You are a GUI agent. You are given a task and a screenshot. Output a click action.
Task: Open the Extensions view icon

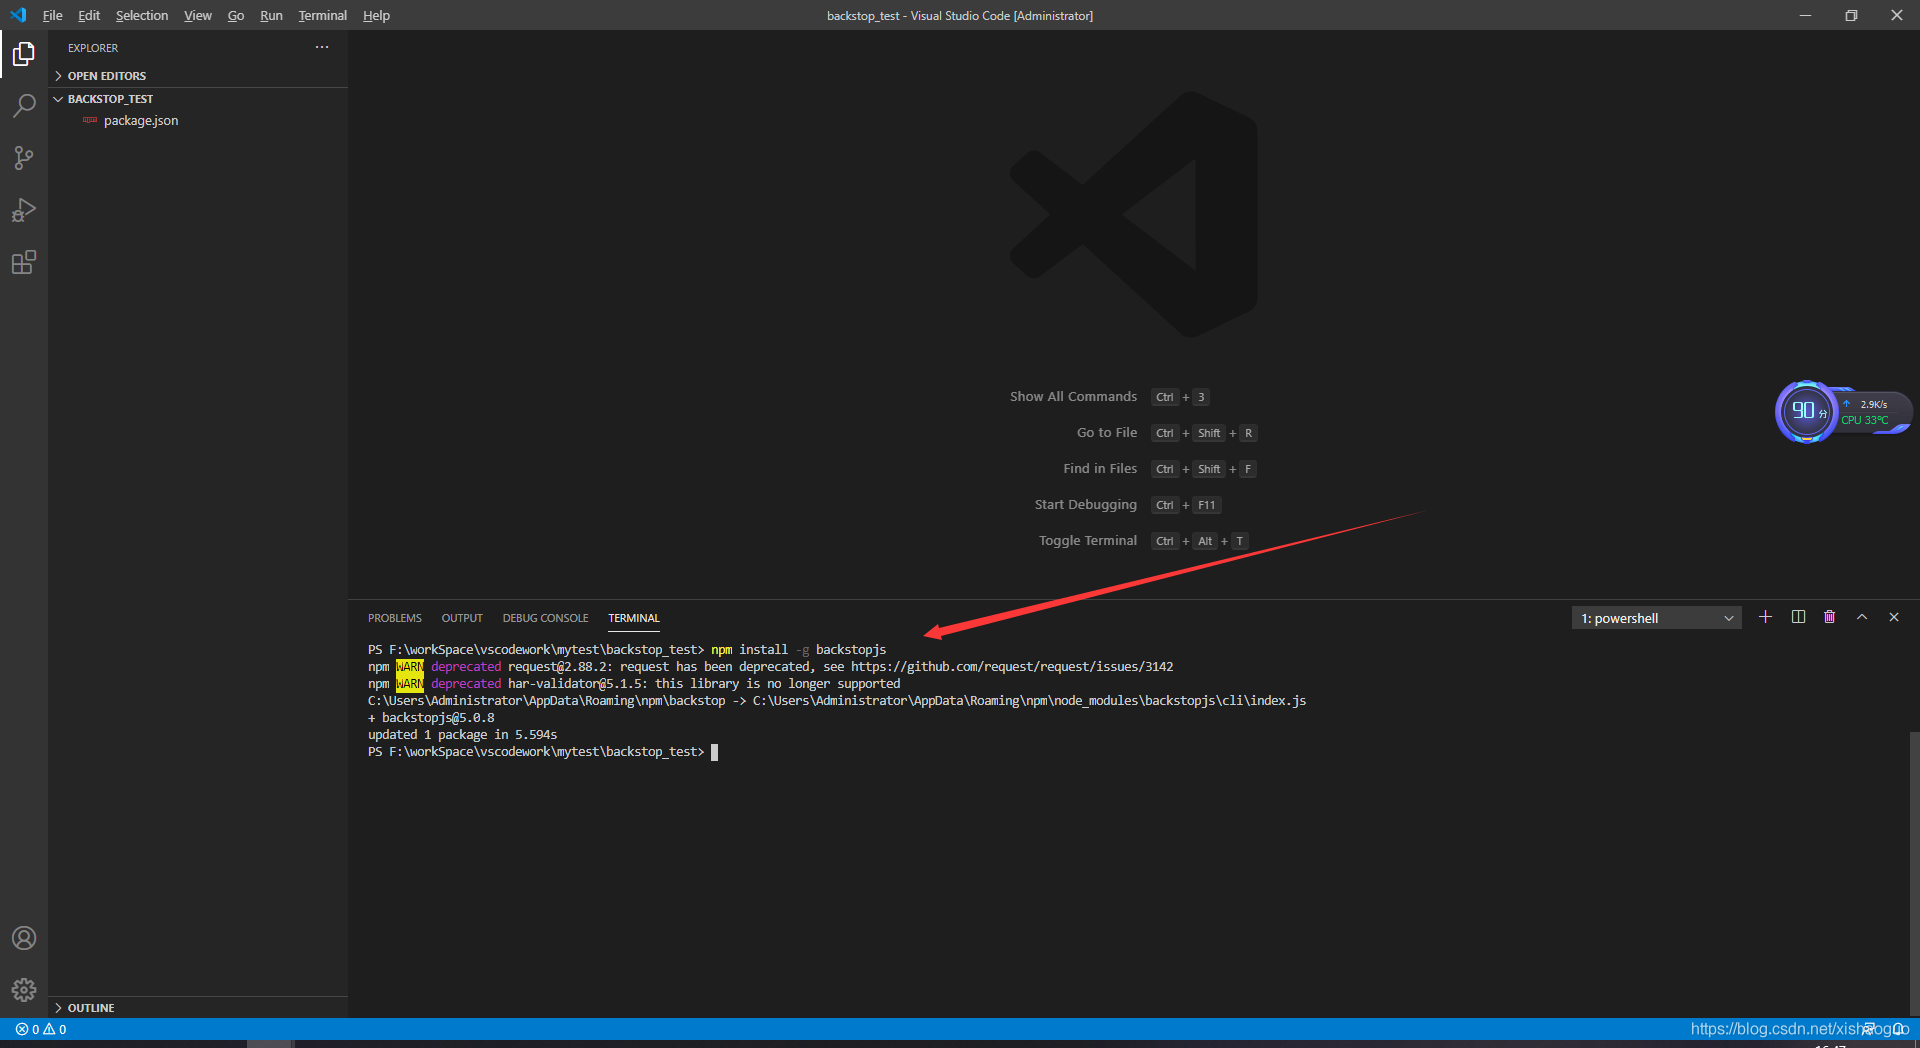point(24,262)
